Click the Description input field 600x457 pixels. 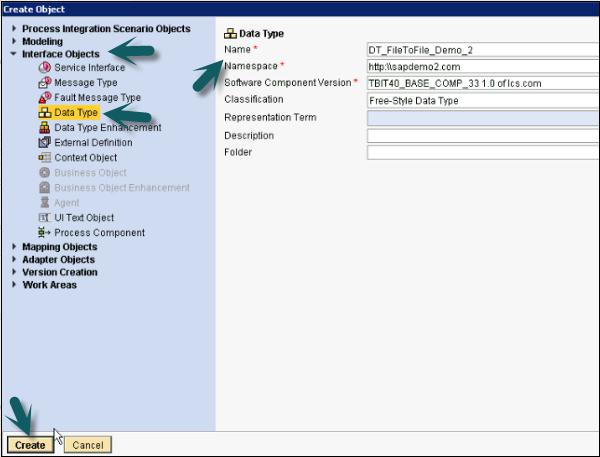pyautogui.click(x=483, y=135)
